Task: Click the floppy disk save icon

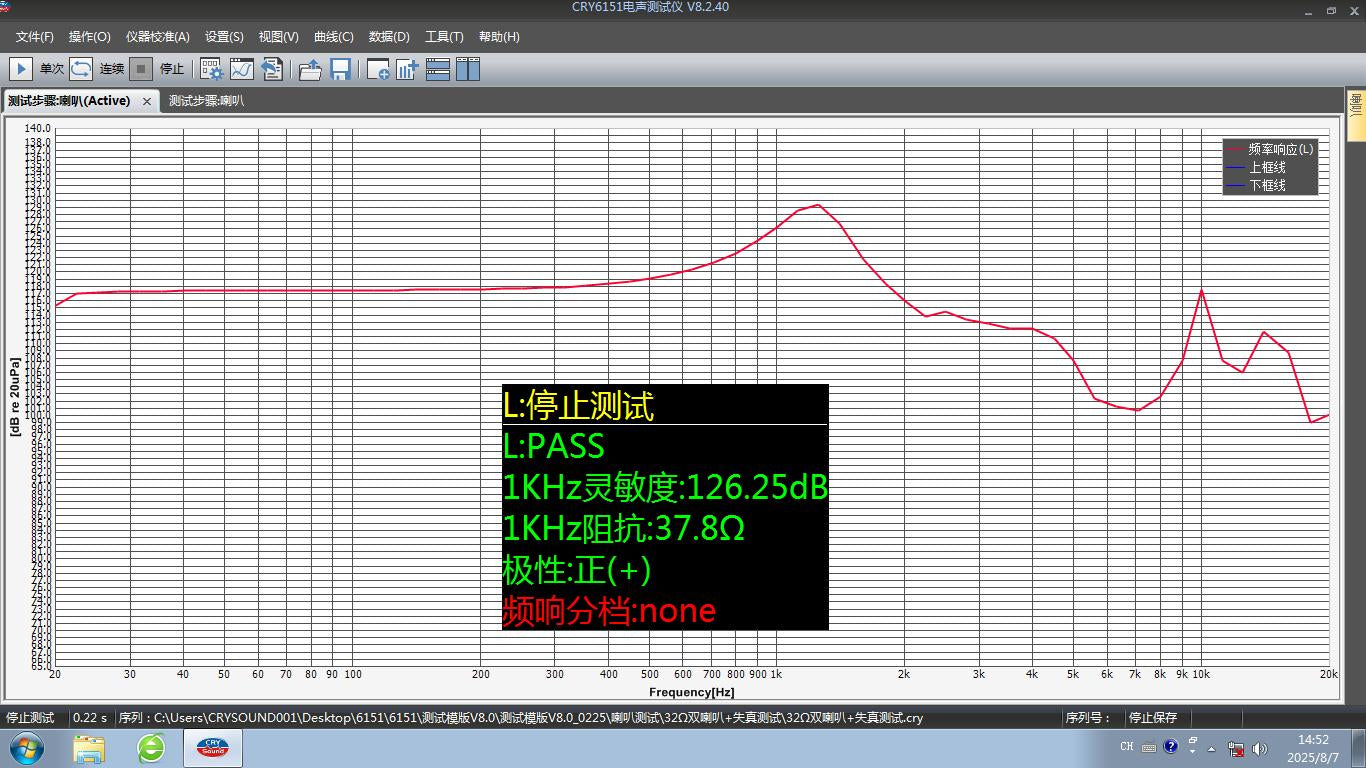Action: [340, 69]
